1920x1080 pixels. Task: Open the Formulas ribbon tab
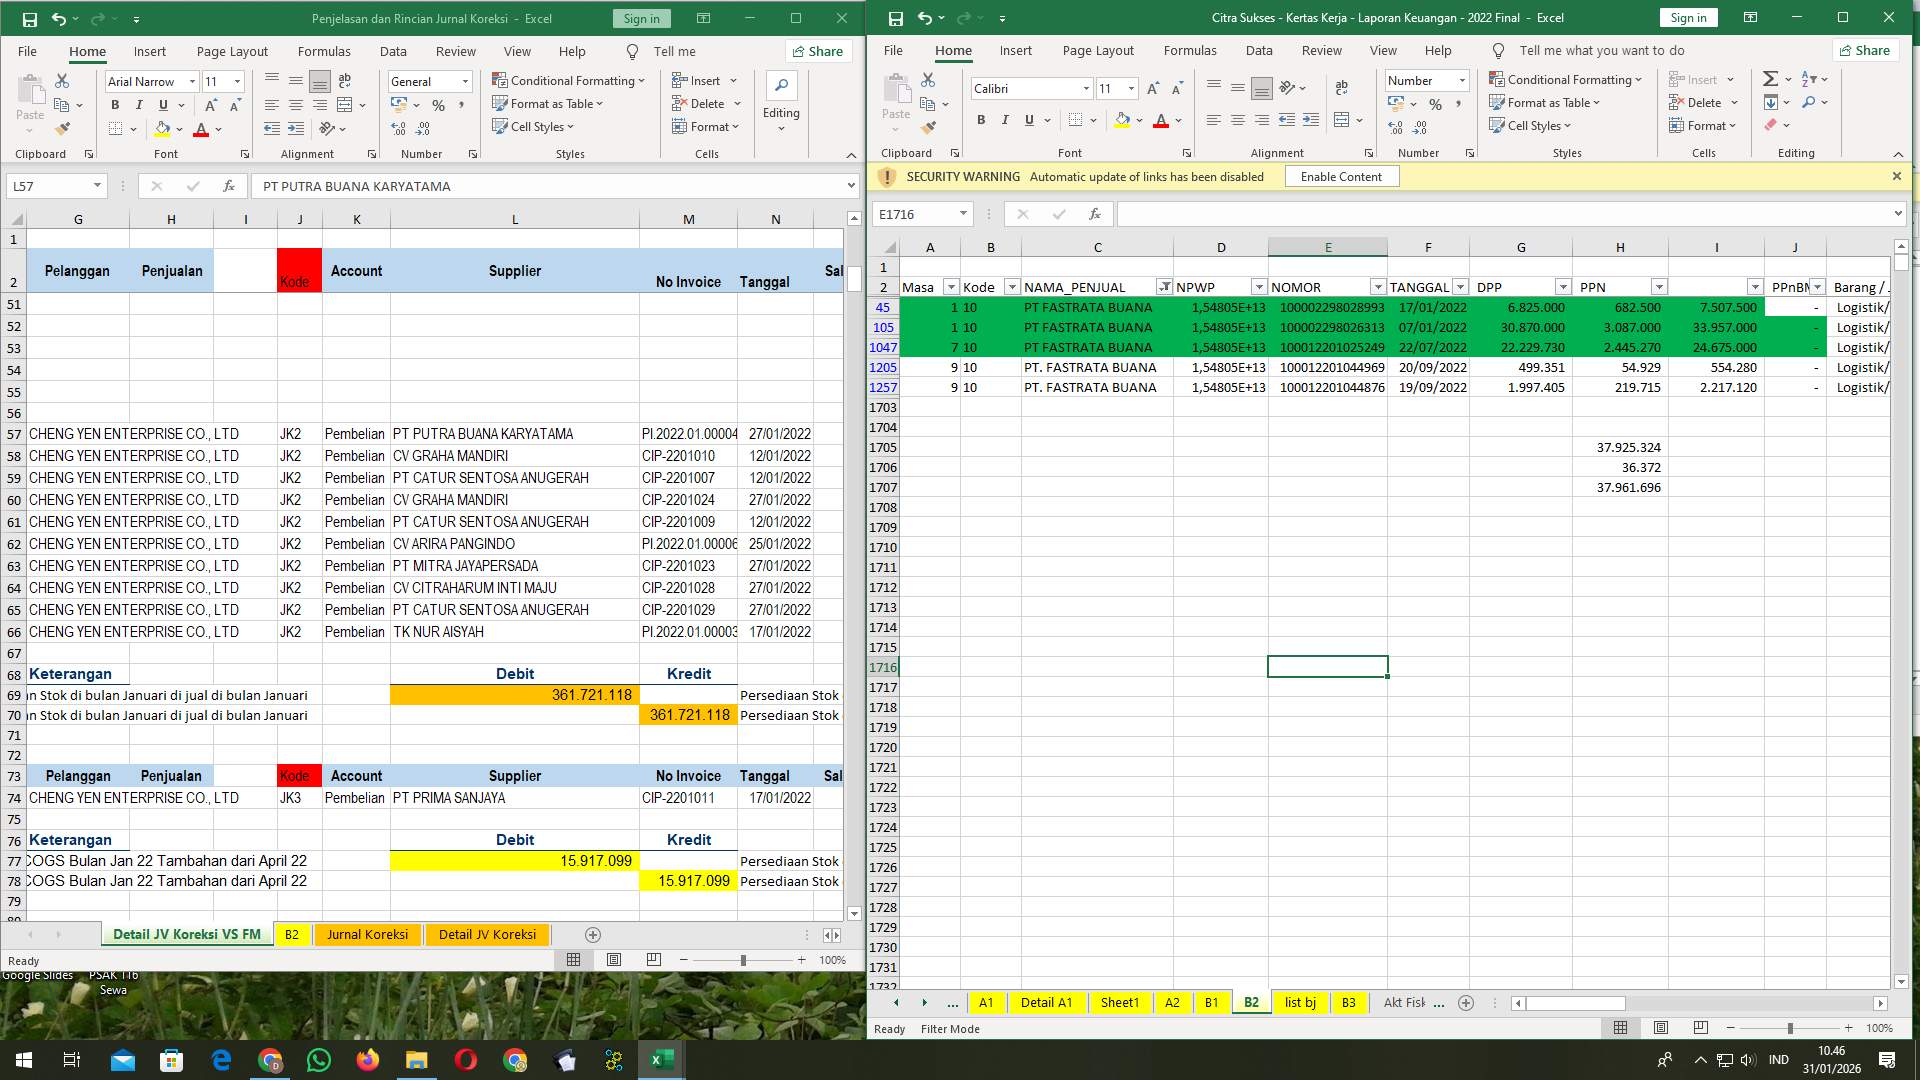(1190, 50)
